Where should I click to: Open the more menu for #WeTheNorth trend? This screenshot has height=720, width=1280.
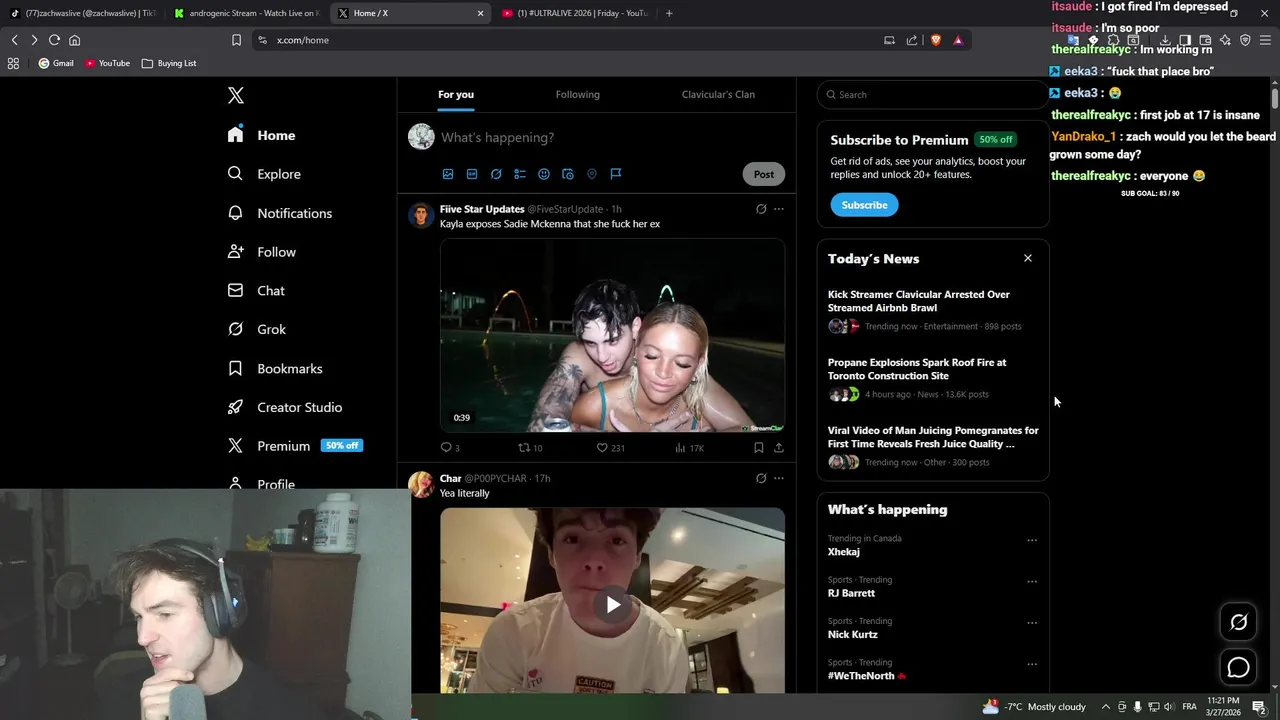[1032, 664]
